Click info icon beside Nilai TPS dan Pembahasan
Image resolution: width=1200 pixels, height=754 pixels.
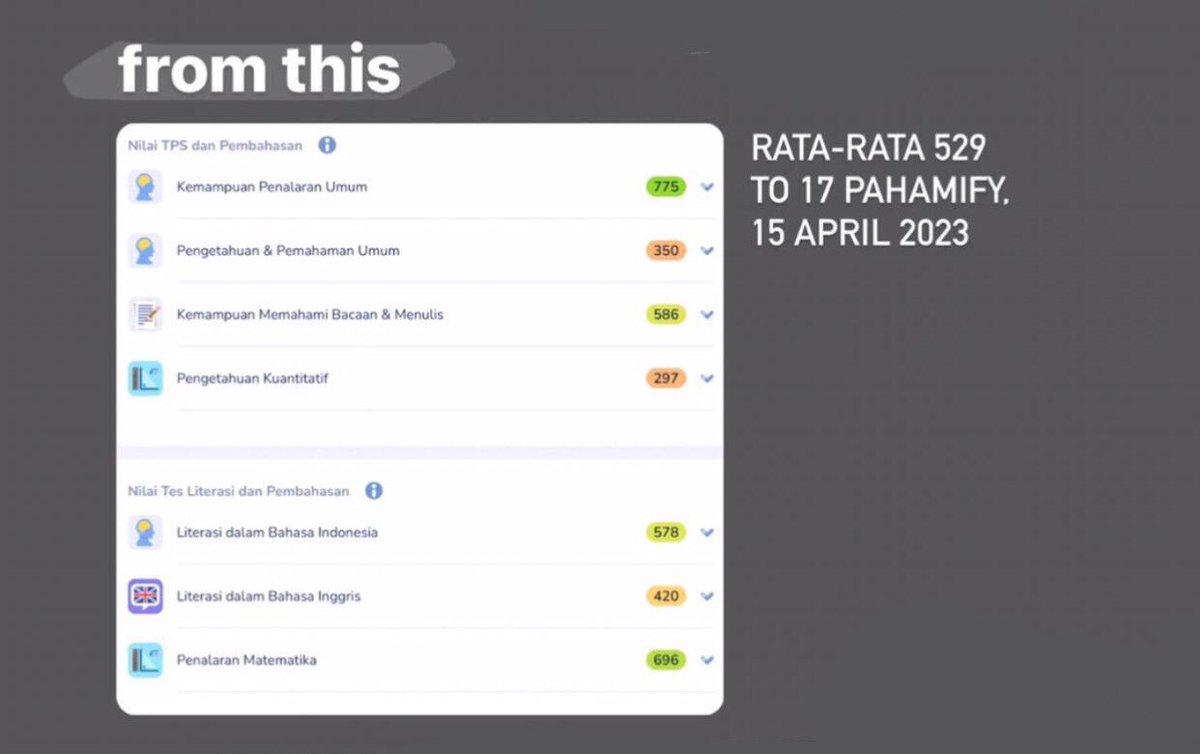pos(327,145)
